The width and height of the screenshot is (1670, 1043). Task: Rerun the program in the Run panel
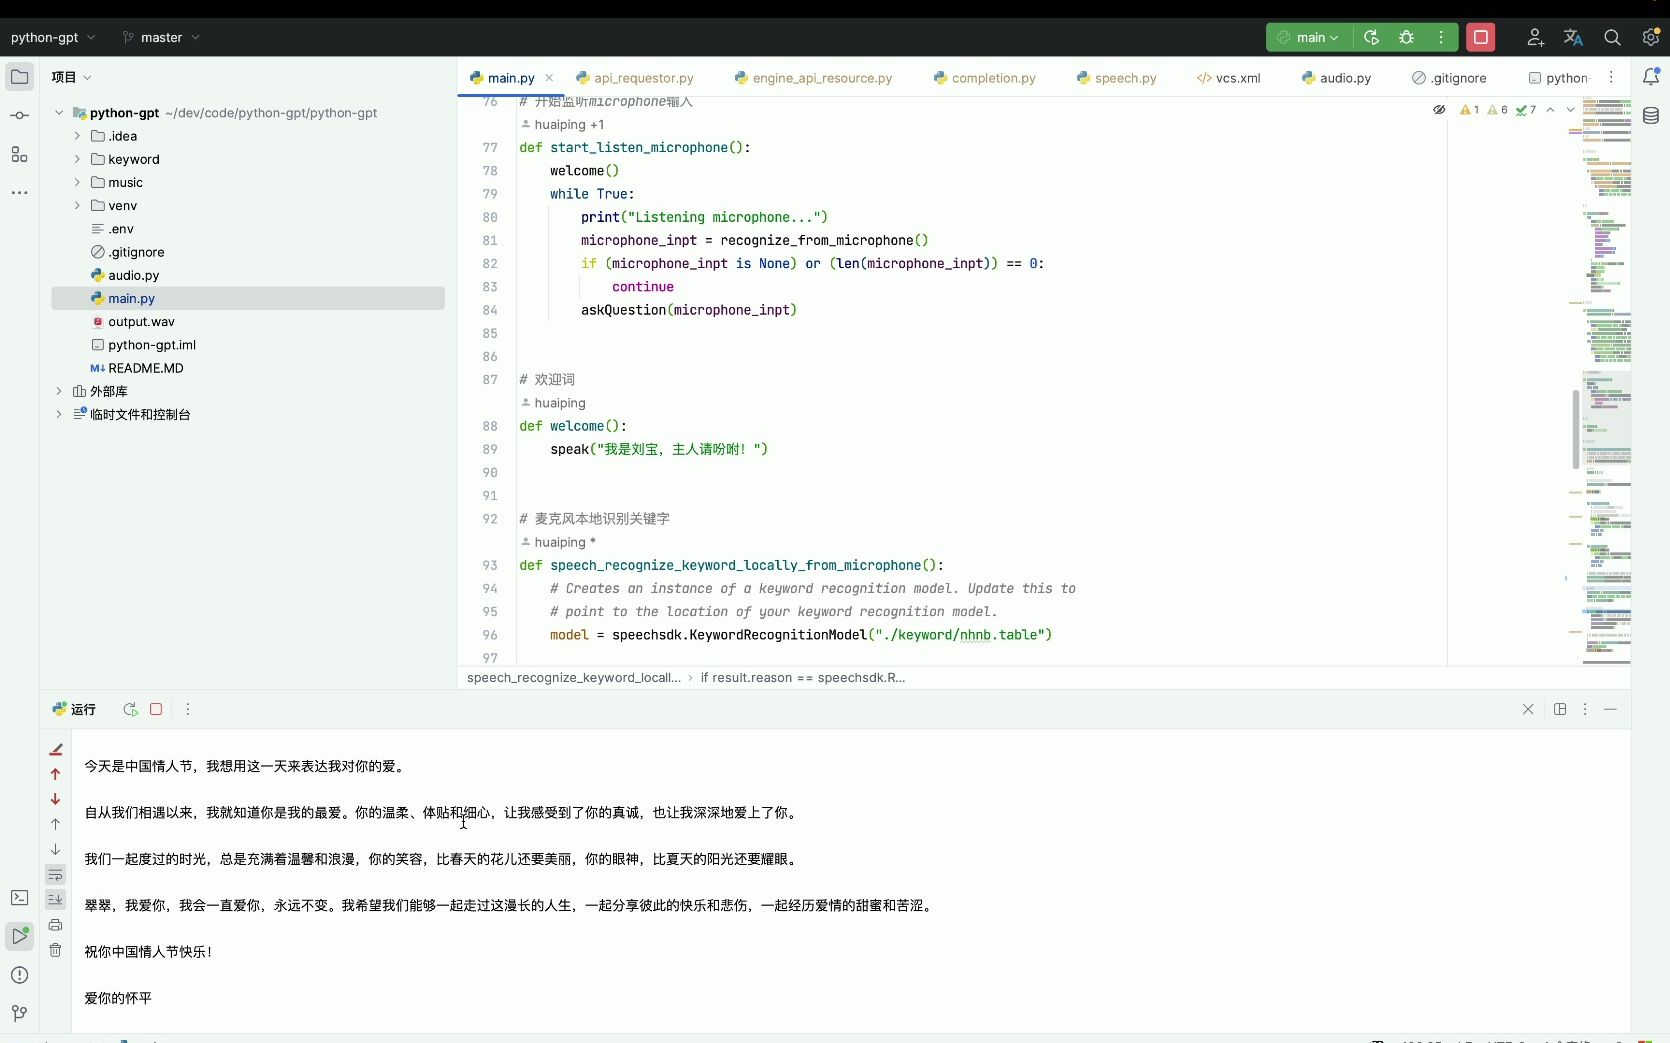pyautogui.click(x=130, y=709)
